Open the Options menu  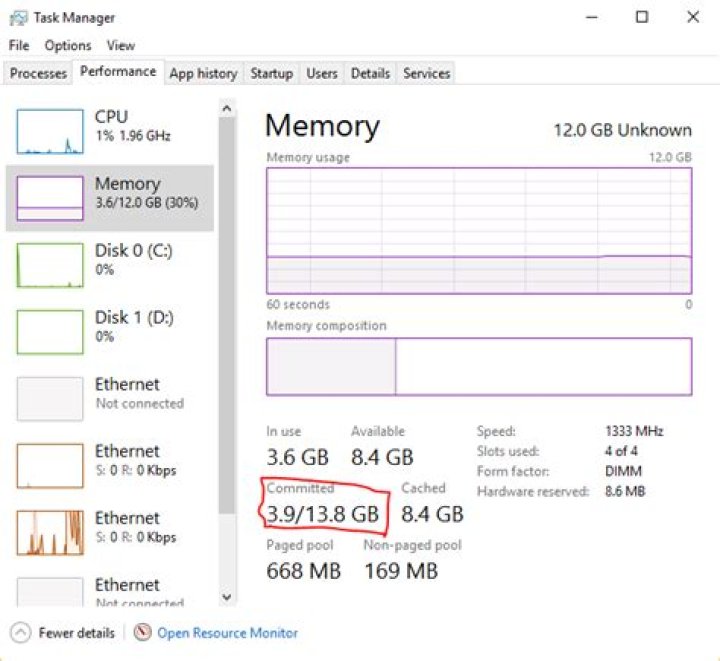click(x=68, y=45)
